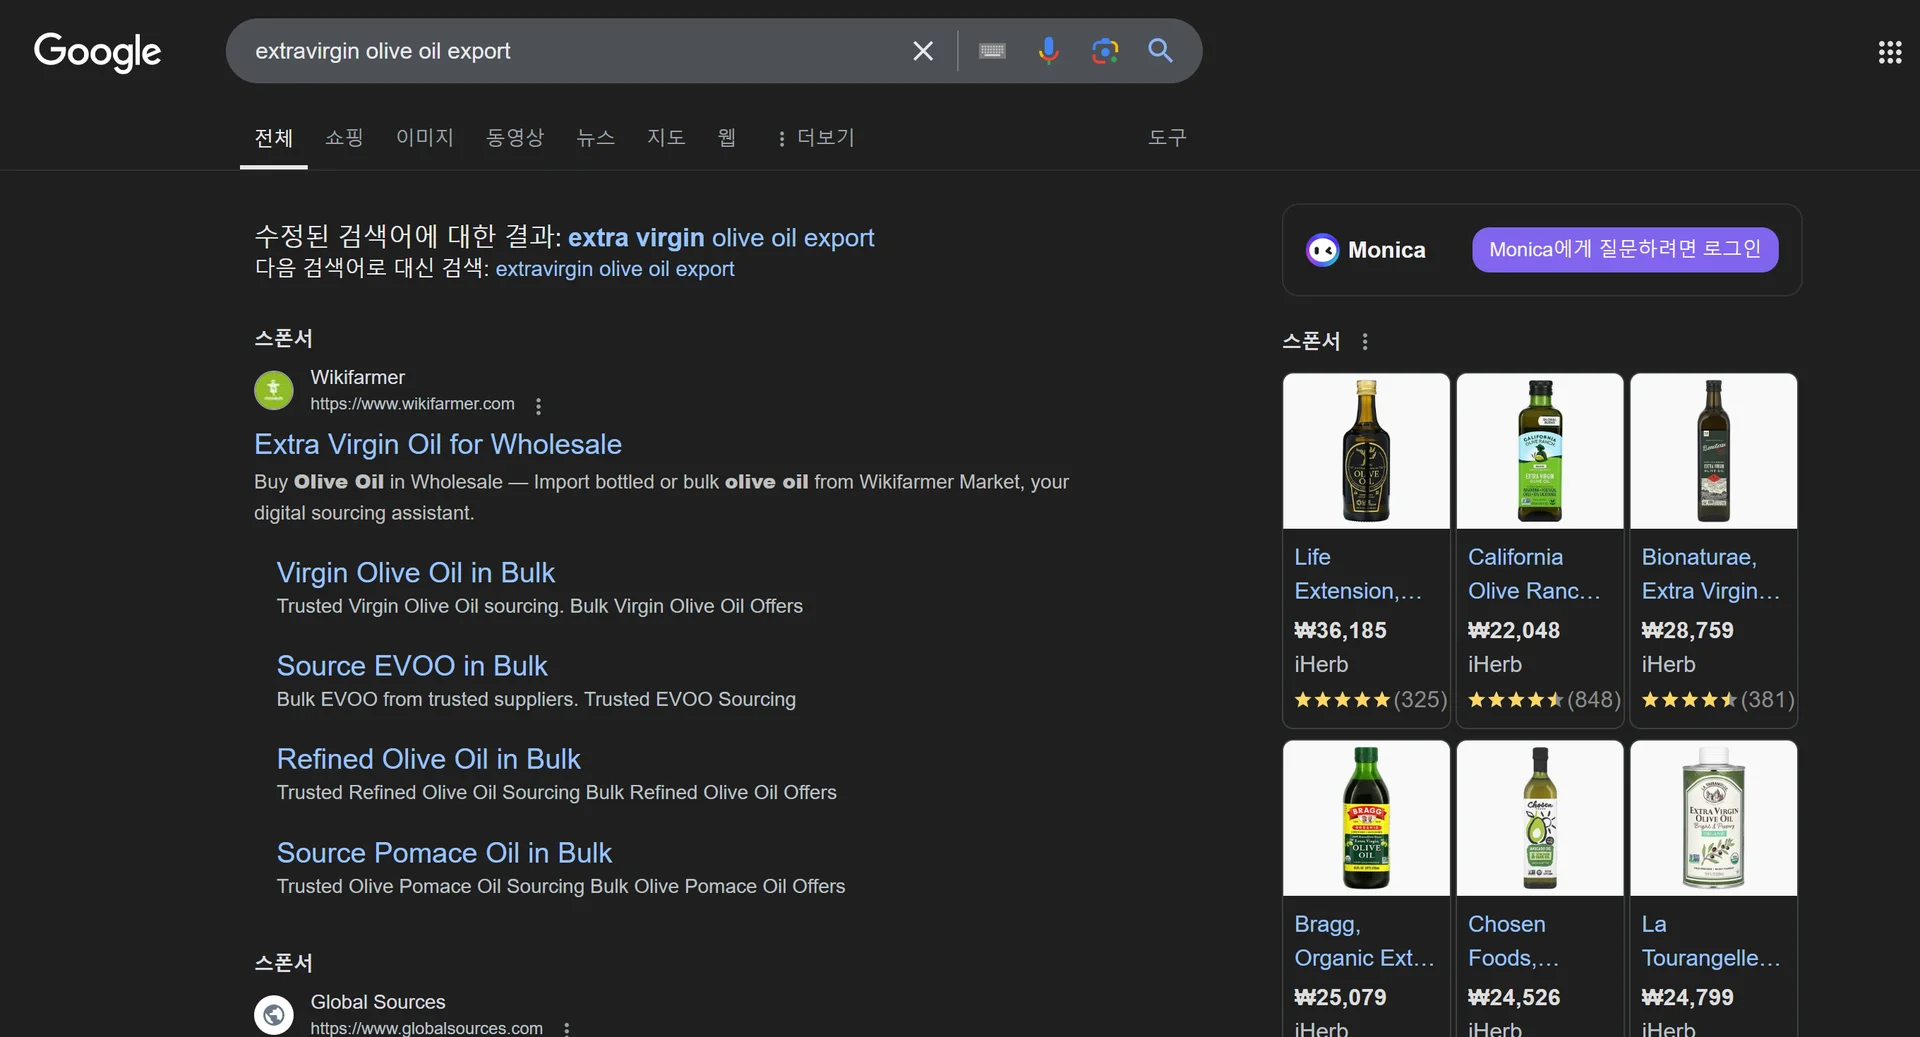The height and width of the screenshot is (1037, 1920).
Task: Select the 뉴스 tab
Action: coord(595,138)
